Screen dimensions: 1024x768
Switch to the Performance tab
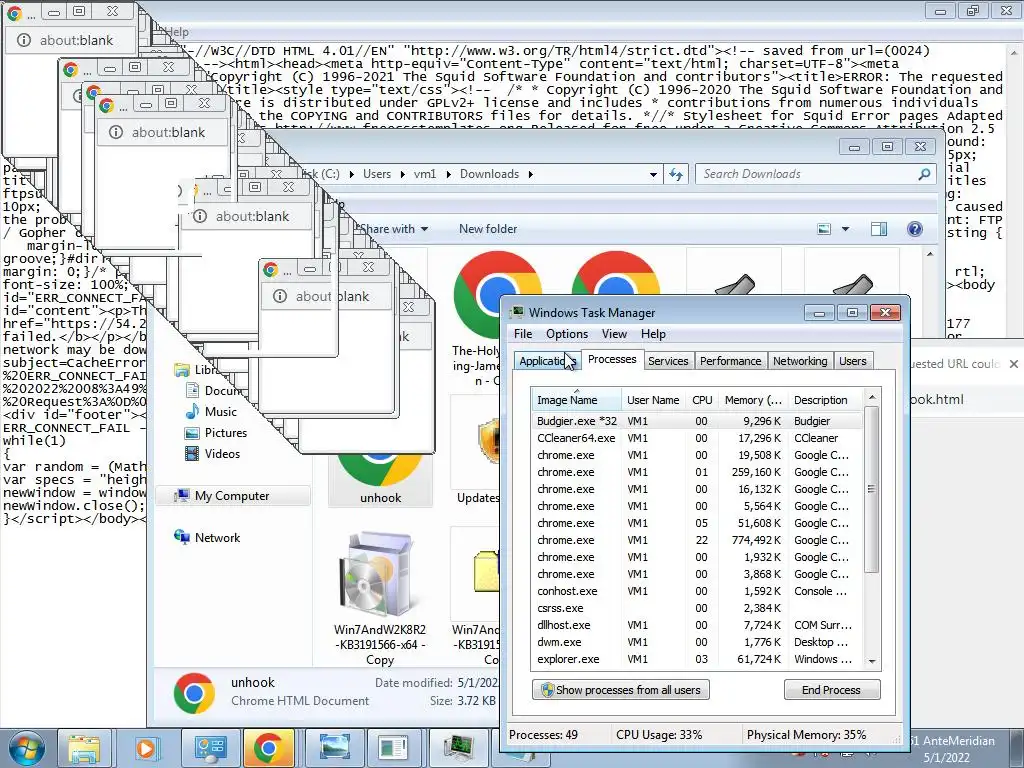coord(730,361)
